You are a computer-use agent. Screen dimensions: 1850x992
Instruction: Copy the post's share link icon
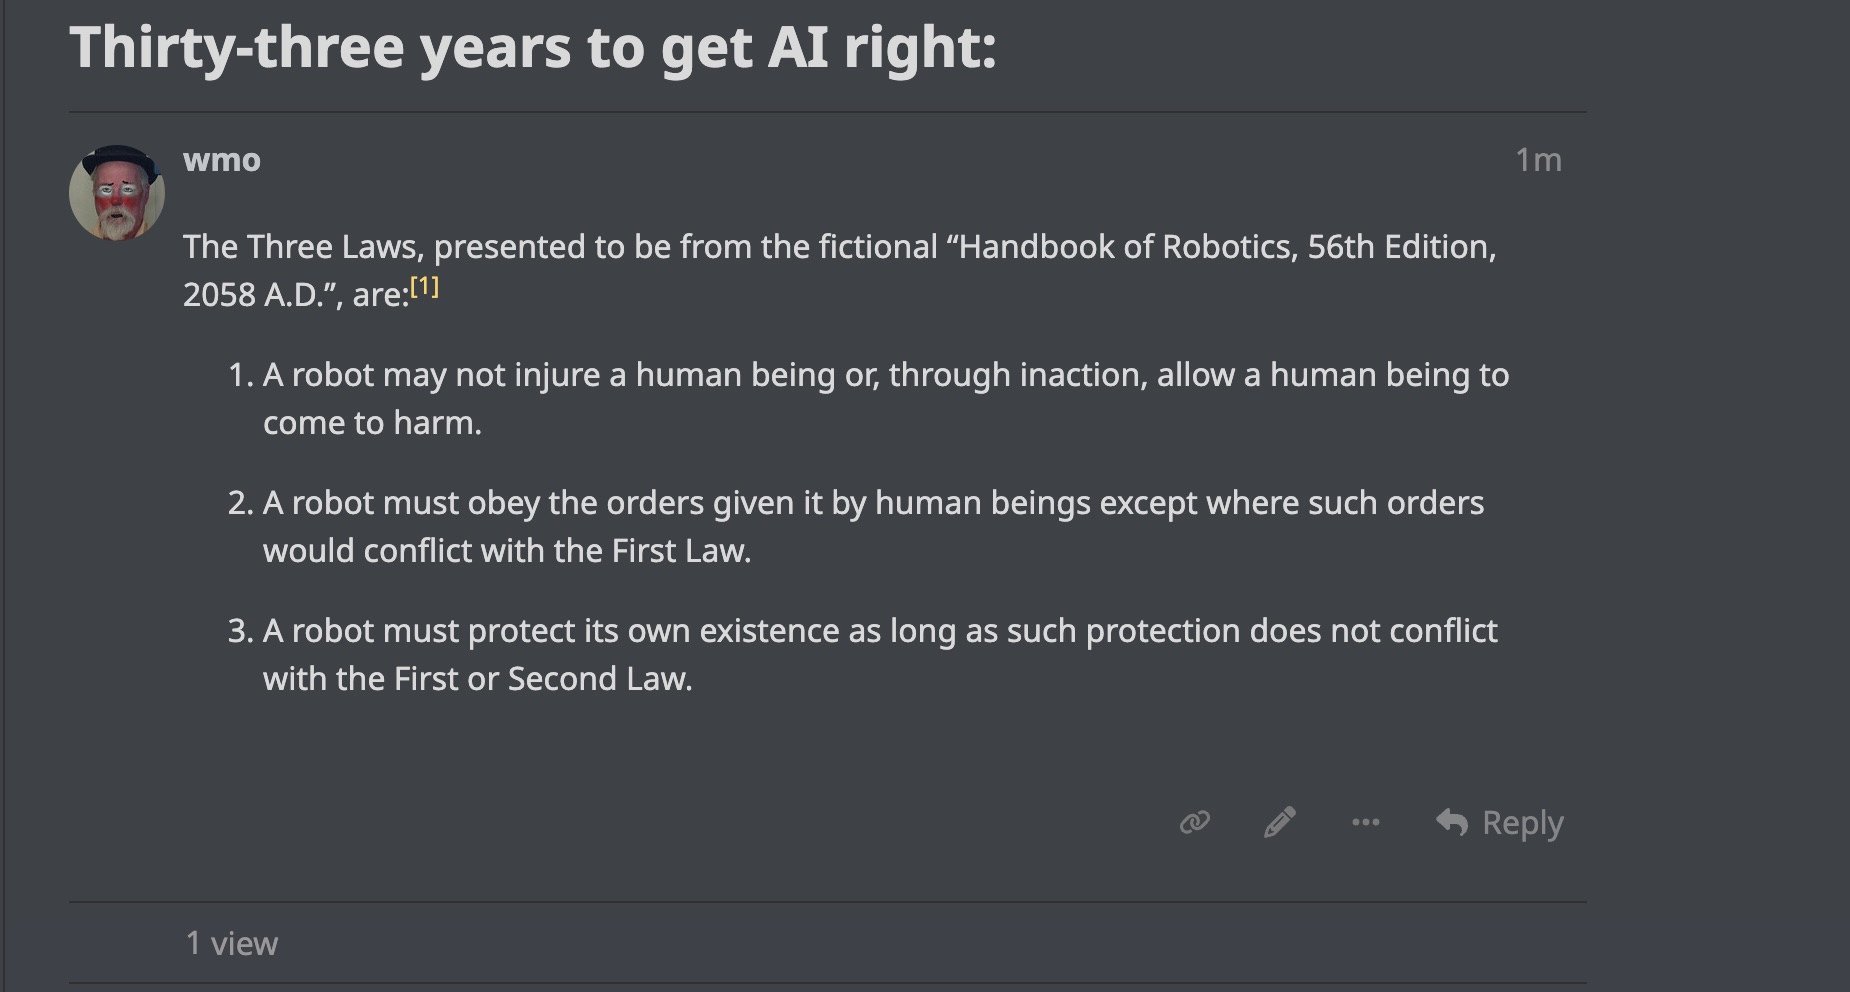tap(1195, 822)
